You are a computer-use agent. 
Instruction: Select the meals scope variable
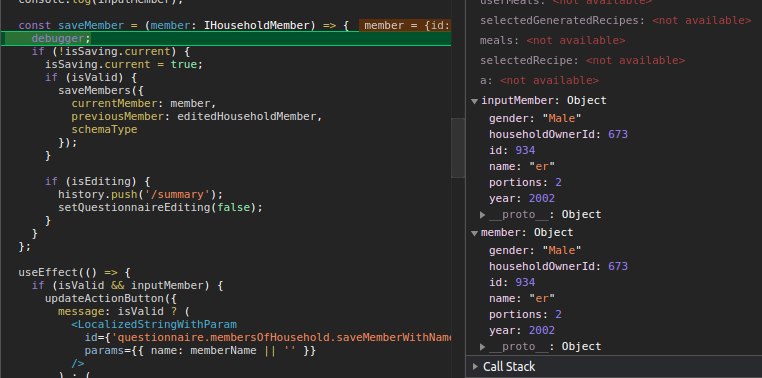pos(553,40)
